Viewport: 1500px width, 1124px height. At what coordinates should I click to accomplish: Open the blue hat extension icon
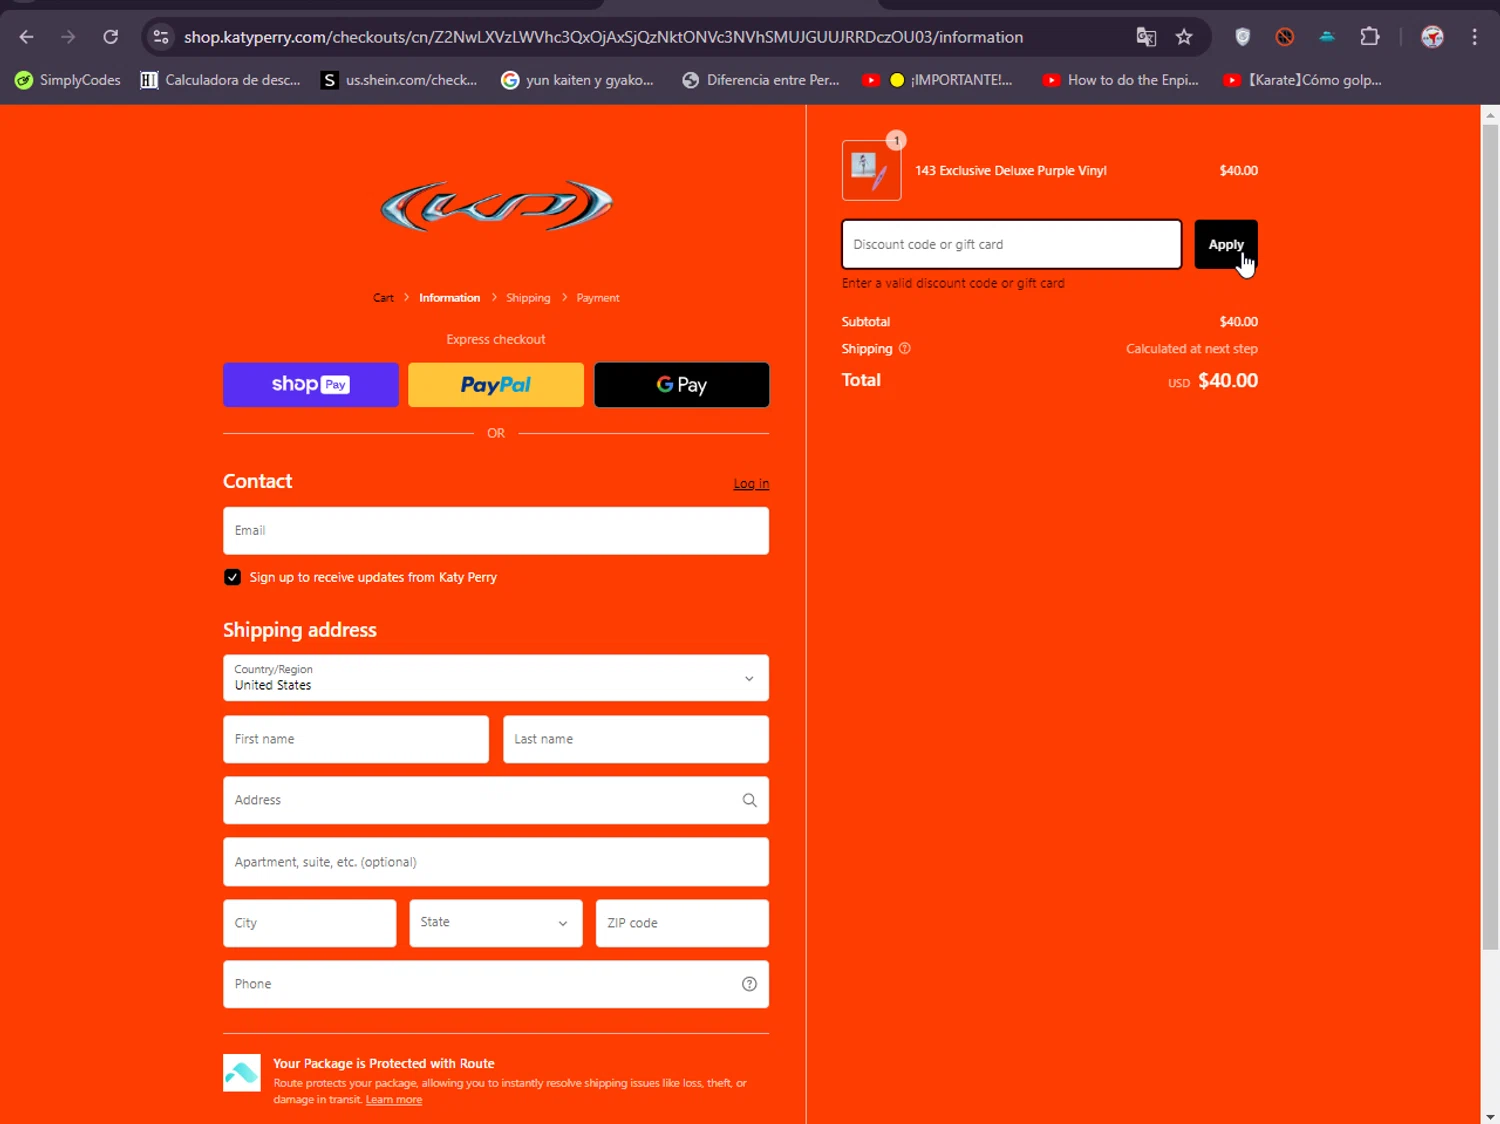(1327, 37)
